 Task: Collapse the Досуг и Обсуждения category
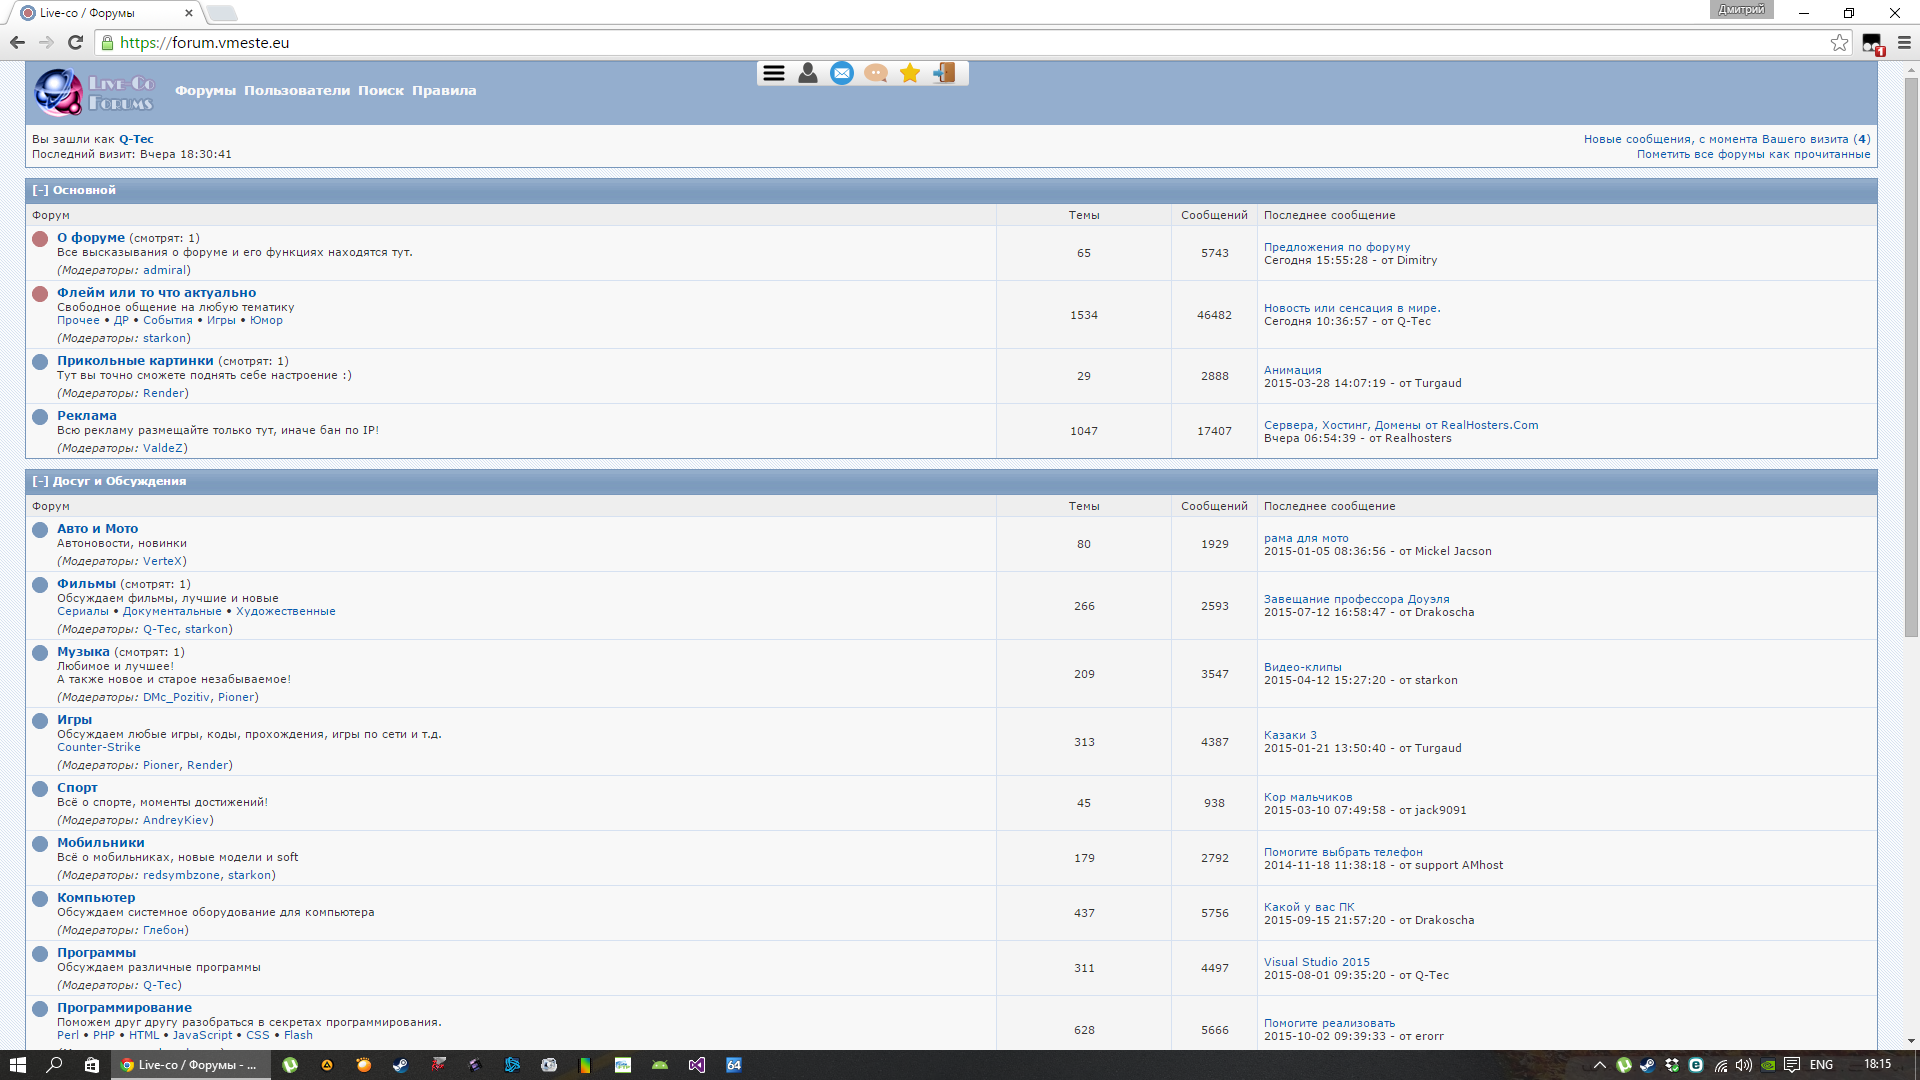point(40,481)
